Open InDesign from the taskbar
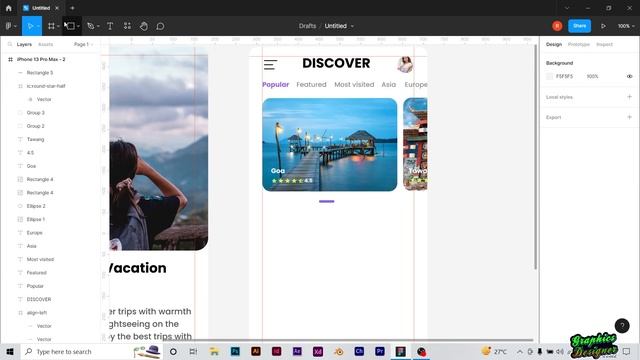 tap(276, 351)
